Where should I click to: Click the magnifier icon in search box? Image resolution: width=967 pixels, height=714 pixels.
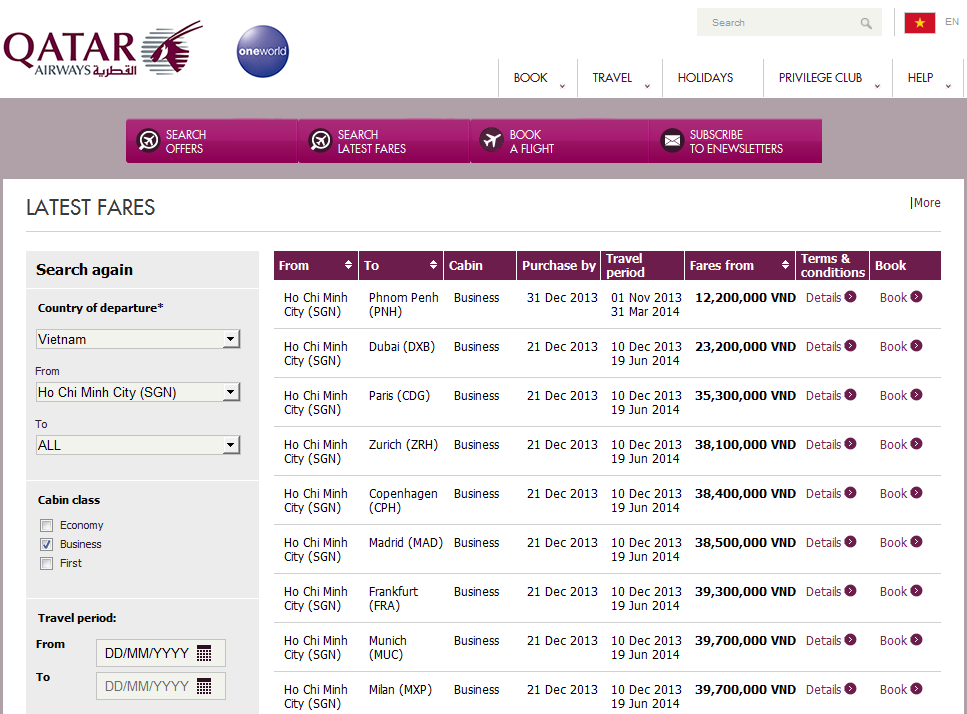tap(866, 23)
